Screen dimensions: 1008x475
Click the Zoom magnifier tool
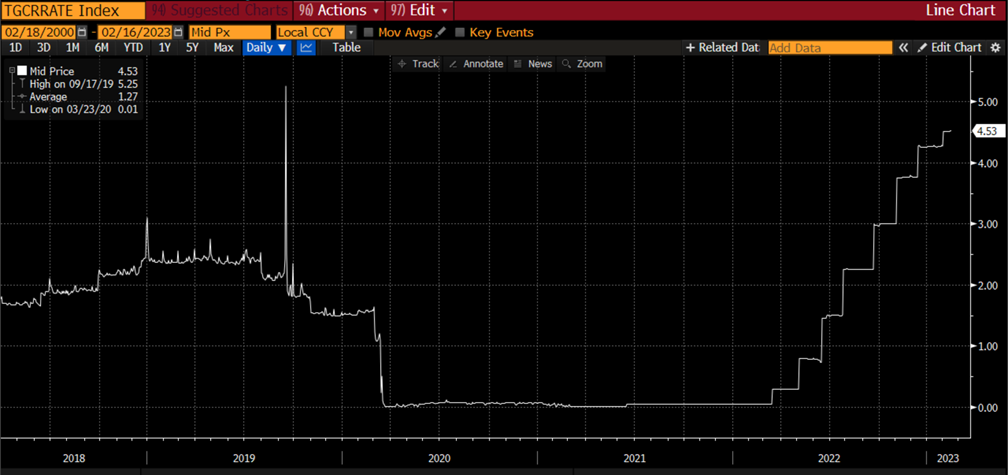581,64
